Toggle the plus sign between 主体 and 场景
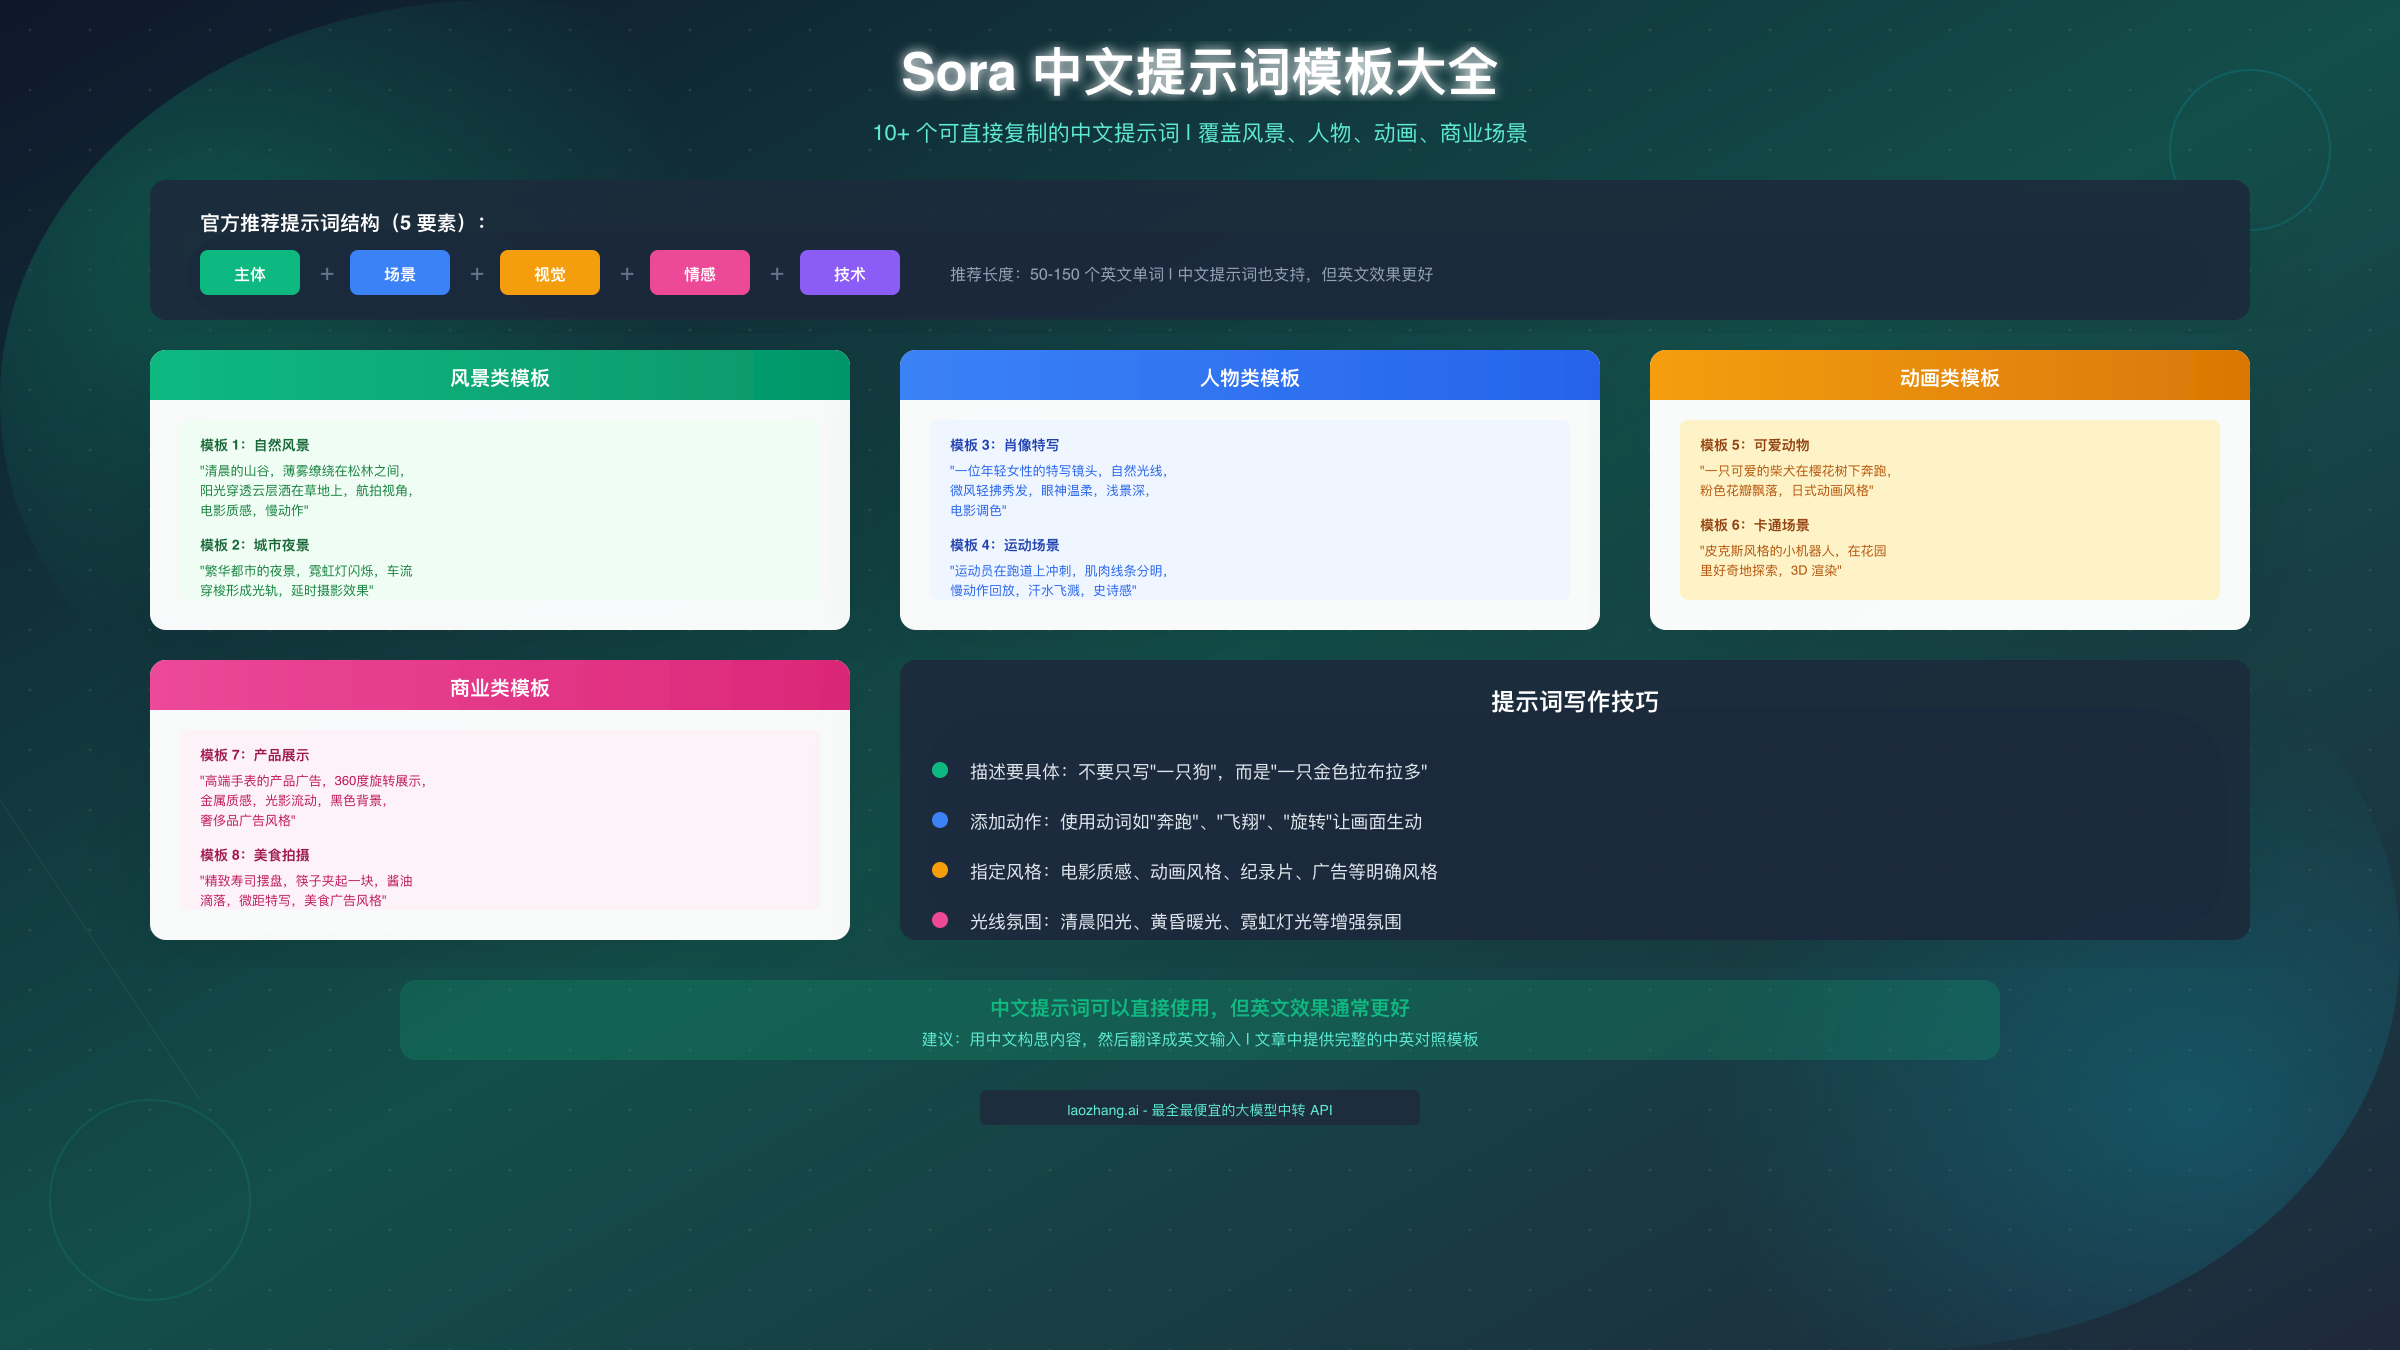The width and height of the screenshot is (2400, 1350). pyautogui.click(x=325, y=272)
